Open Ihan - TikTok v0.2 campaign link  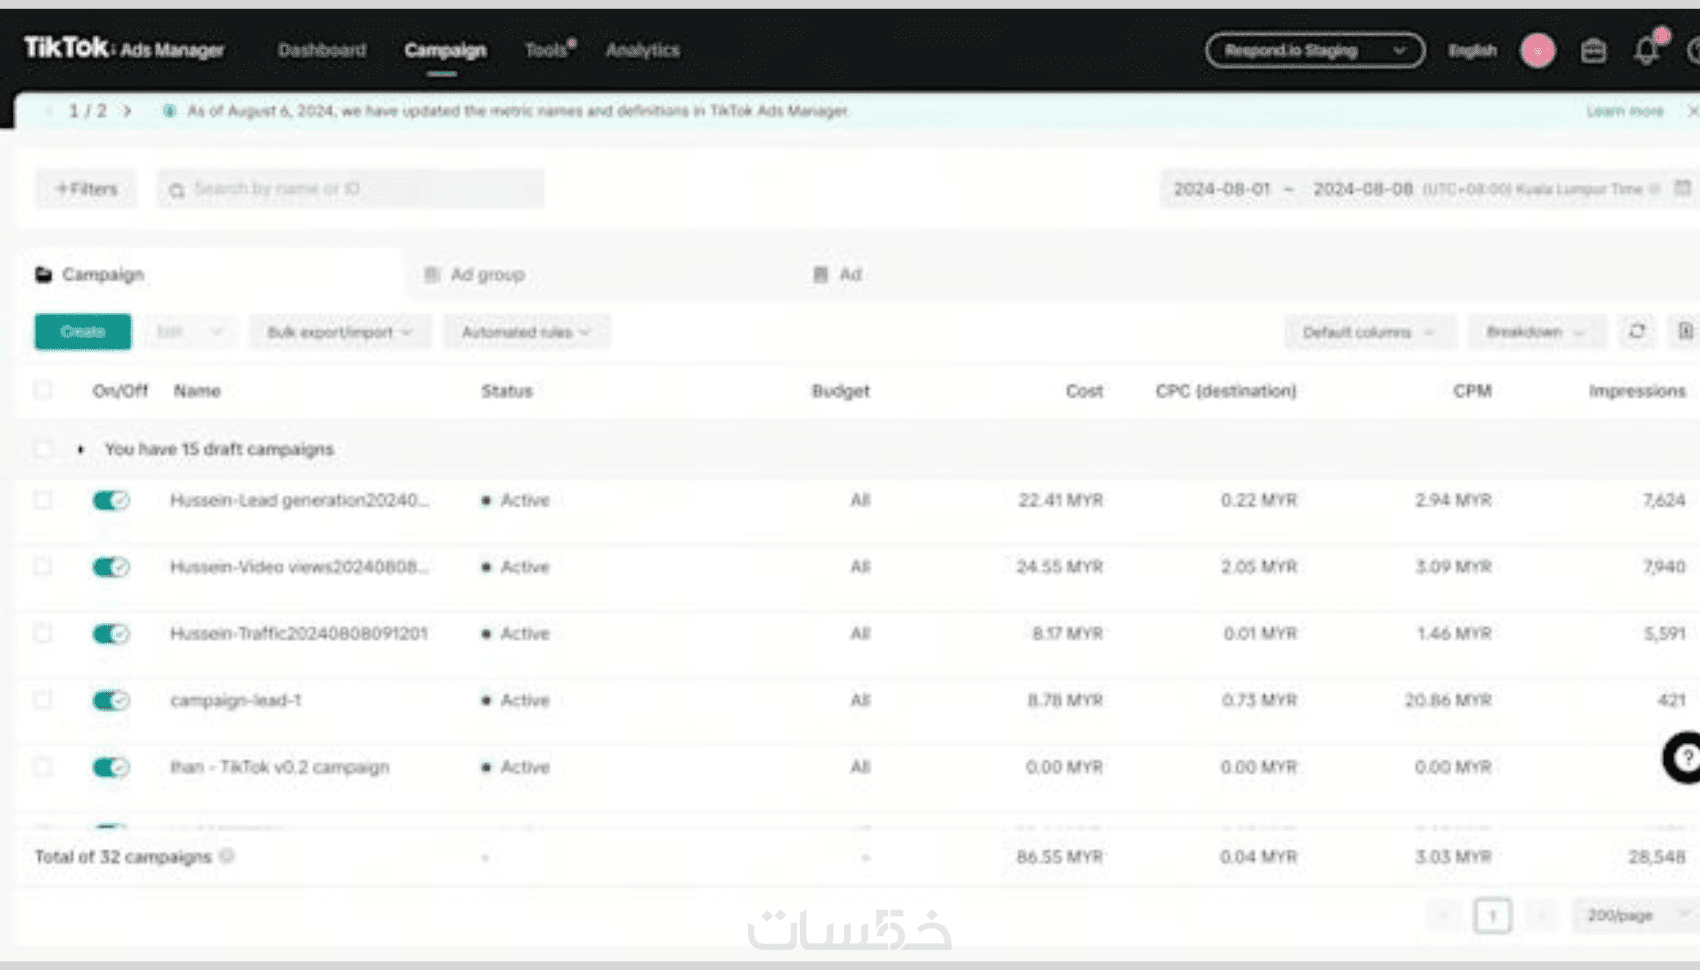[x=280, y=767]
